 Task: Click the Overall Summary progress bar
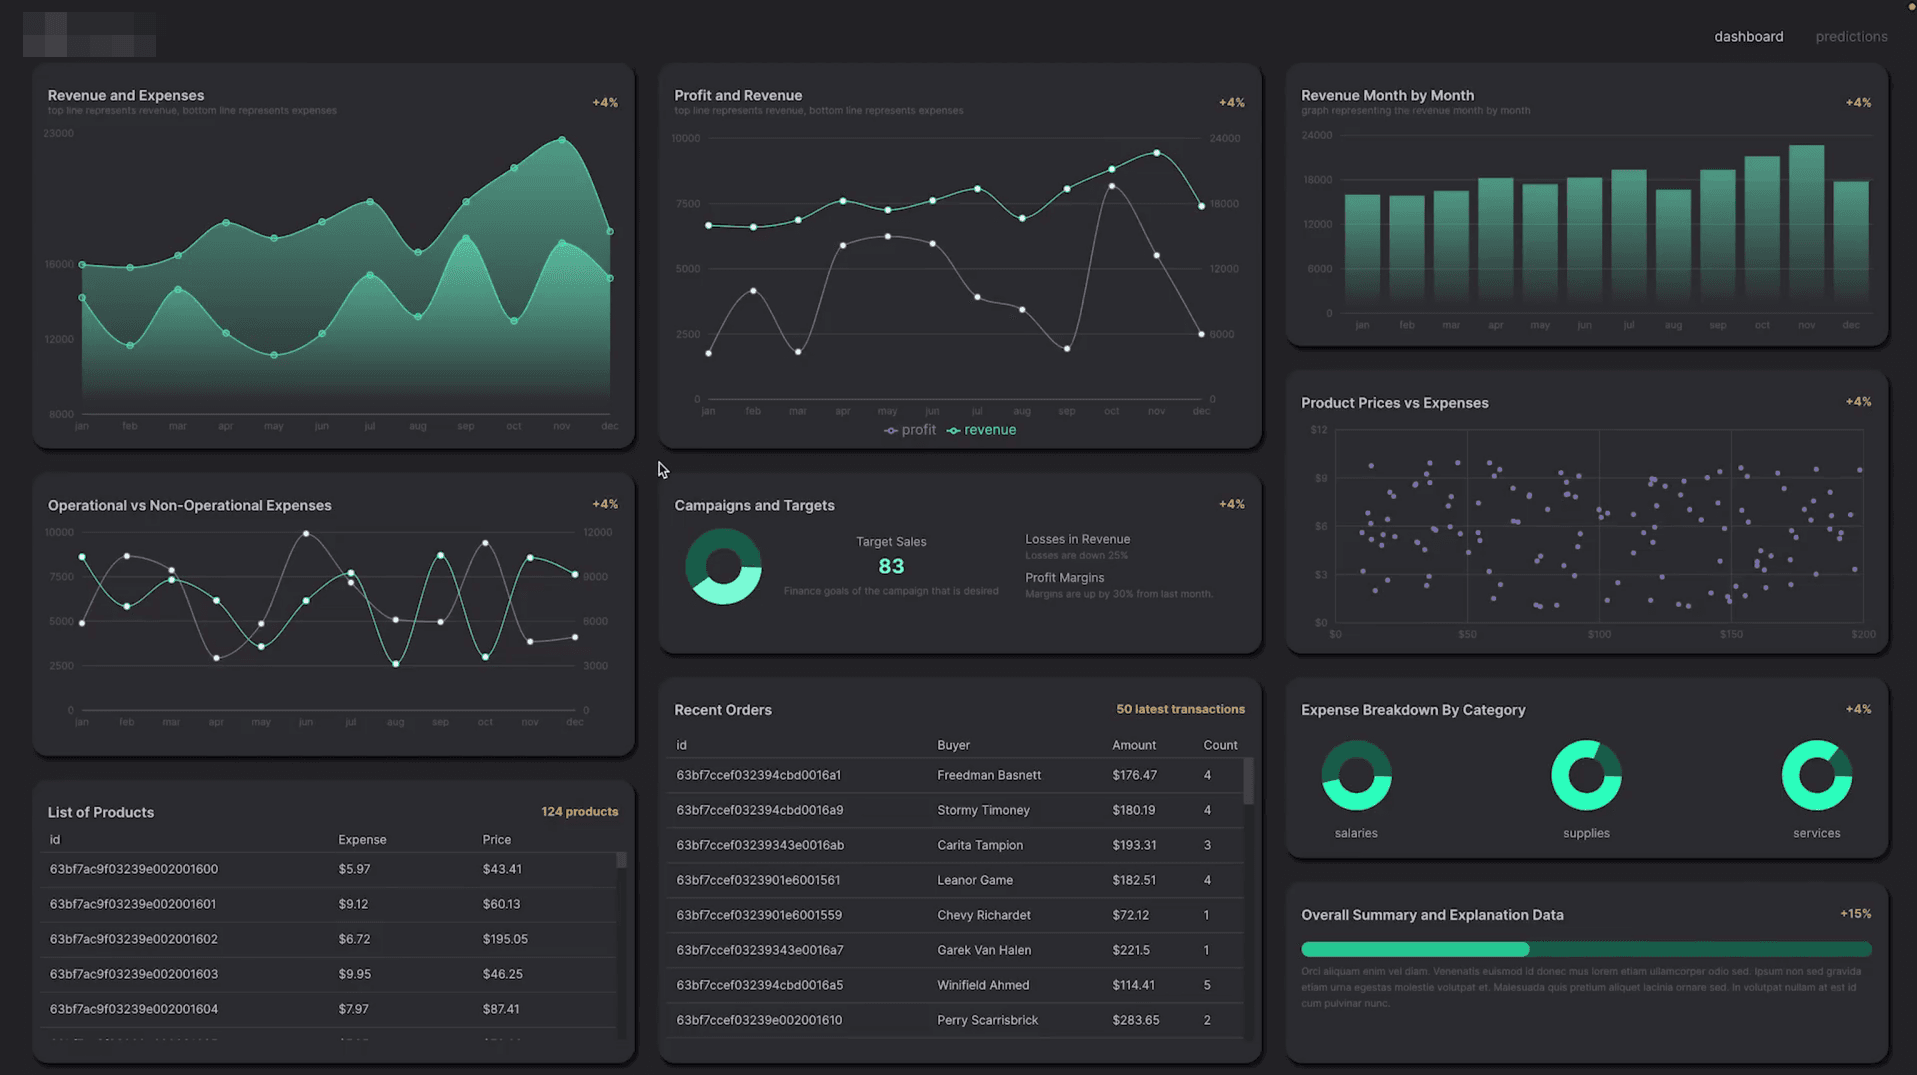click(x=1586, y=949)
